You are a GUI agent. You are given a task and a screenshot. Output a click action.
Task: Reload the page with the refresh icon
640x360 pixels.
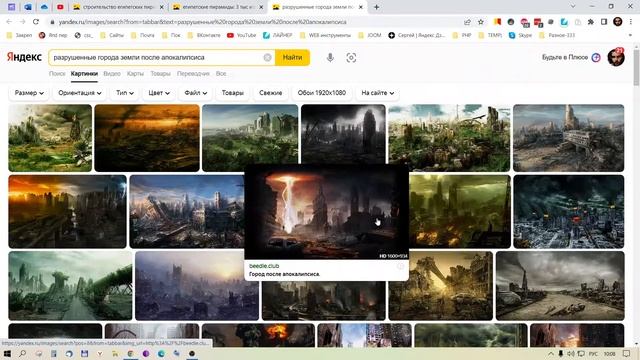36,22
